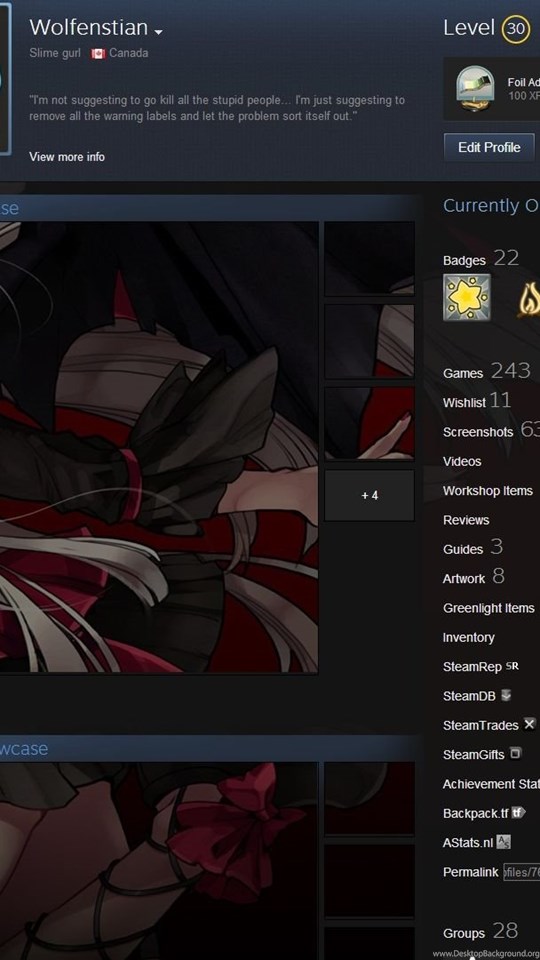Viewport: 540px width, 960px height.
Task: Click the SteamRep SR icon
Action: [x=512, y=666]
